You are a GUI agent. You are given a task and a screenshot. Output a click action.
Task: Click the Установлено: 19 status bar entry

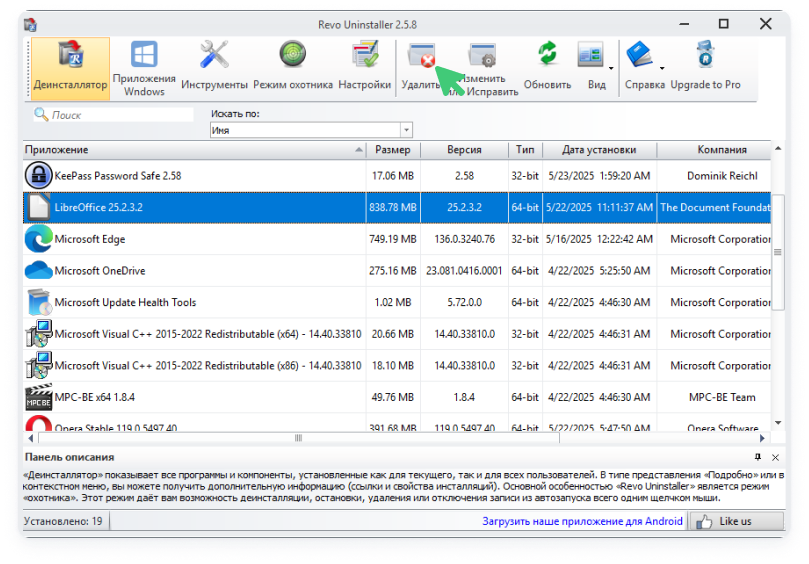63,521
